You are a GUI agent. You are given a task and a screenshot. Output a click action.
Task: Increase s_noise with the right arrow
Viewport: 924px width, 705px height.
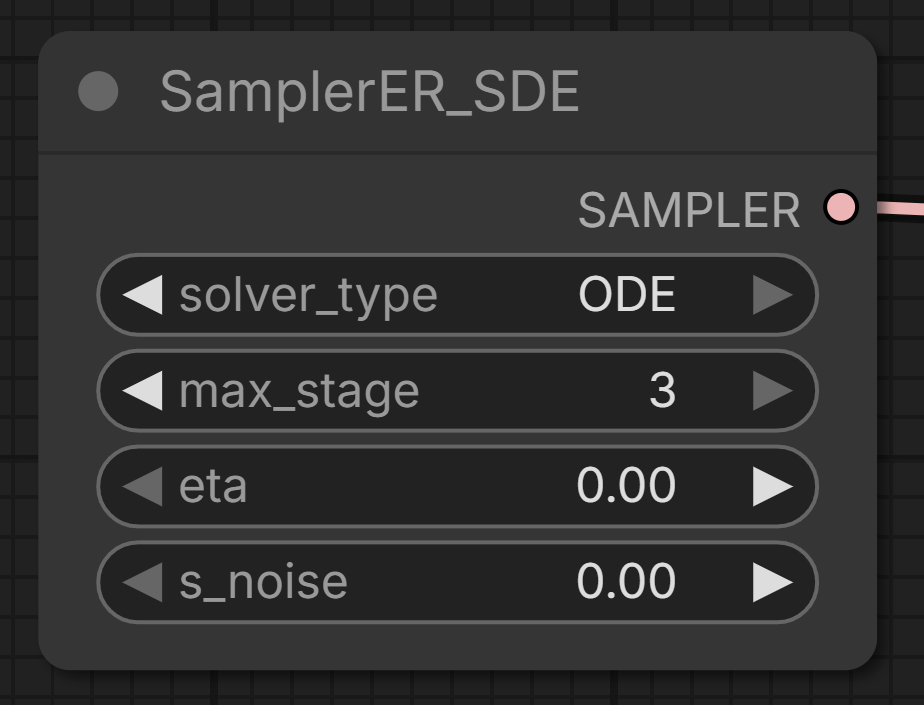773,582
